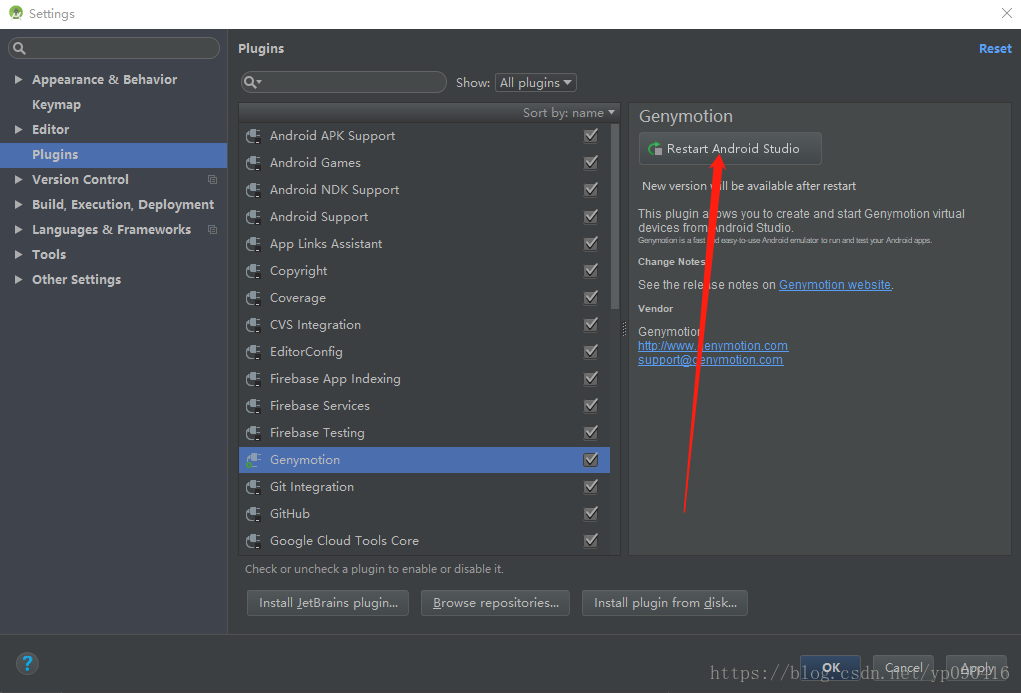Select the Firebase Services plugin row
This screenshot has width=1021, height=693.
pyautogui.click(x=424, y=406)
